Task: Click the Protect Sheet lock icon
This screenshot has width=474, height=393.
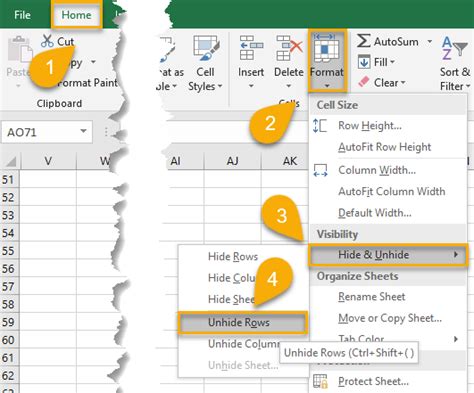Action: 320,381
